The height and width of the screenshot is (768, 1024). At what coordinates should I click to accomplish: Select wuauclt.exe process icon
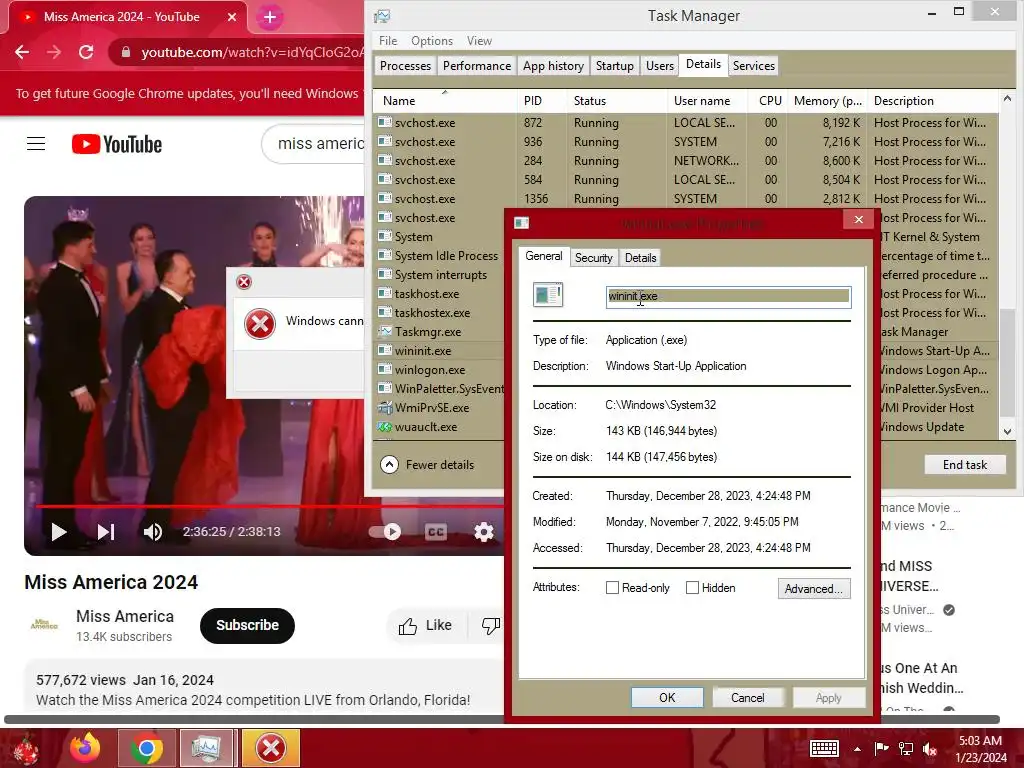tap(385, 426)
